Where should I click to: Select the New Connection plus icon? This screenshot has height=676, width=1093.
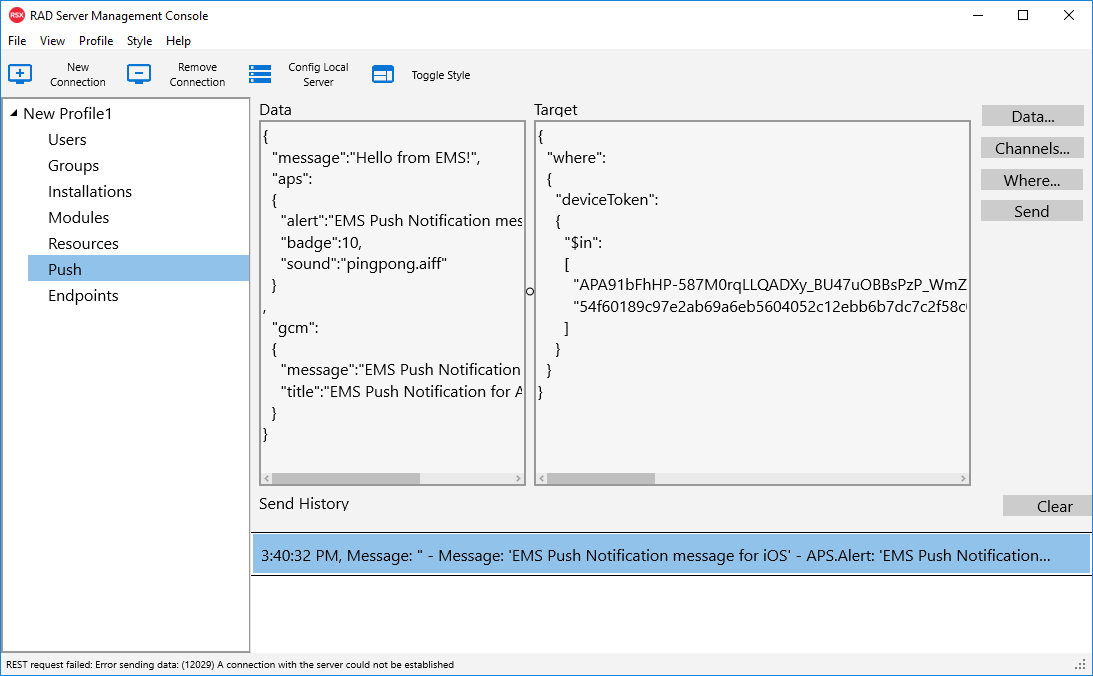click(20, 74)
